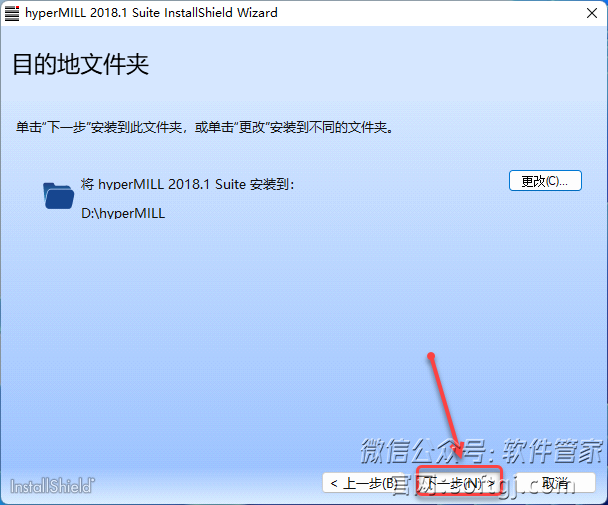Click the InstallShield logo text
Image resolution: width=608 pixels, height=505 pixels.
[x=52, y=486]
